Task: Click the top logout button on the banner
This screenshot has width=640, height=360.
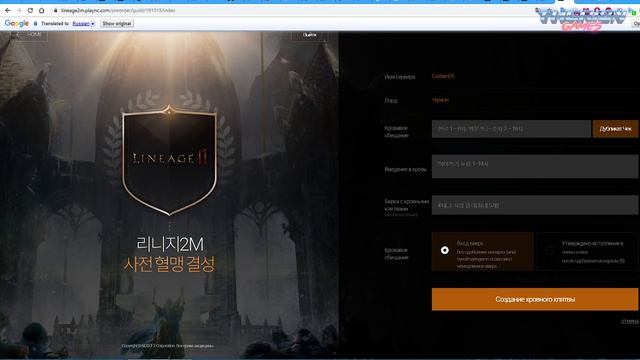Action: coord(310,35)
